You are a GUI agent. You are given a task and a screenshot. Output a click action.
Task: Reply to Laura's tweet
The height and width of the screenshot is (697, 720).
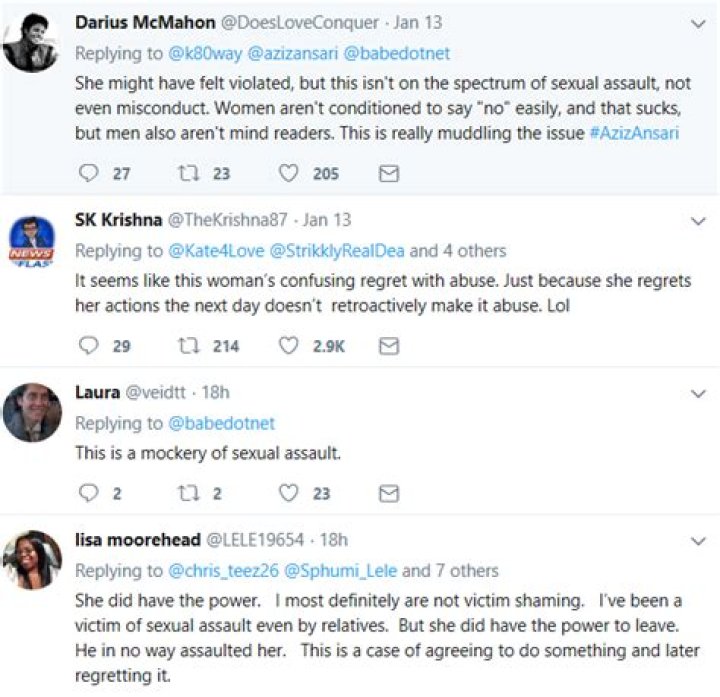click(89, 492)
